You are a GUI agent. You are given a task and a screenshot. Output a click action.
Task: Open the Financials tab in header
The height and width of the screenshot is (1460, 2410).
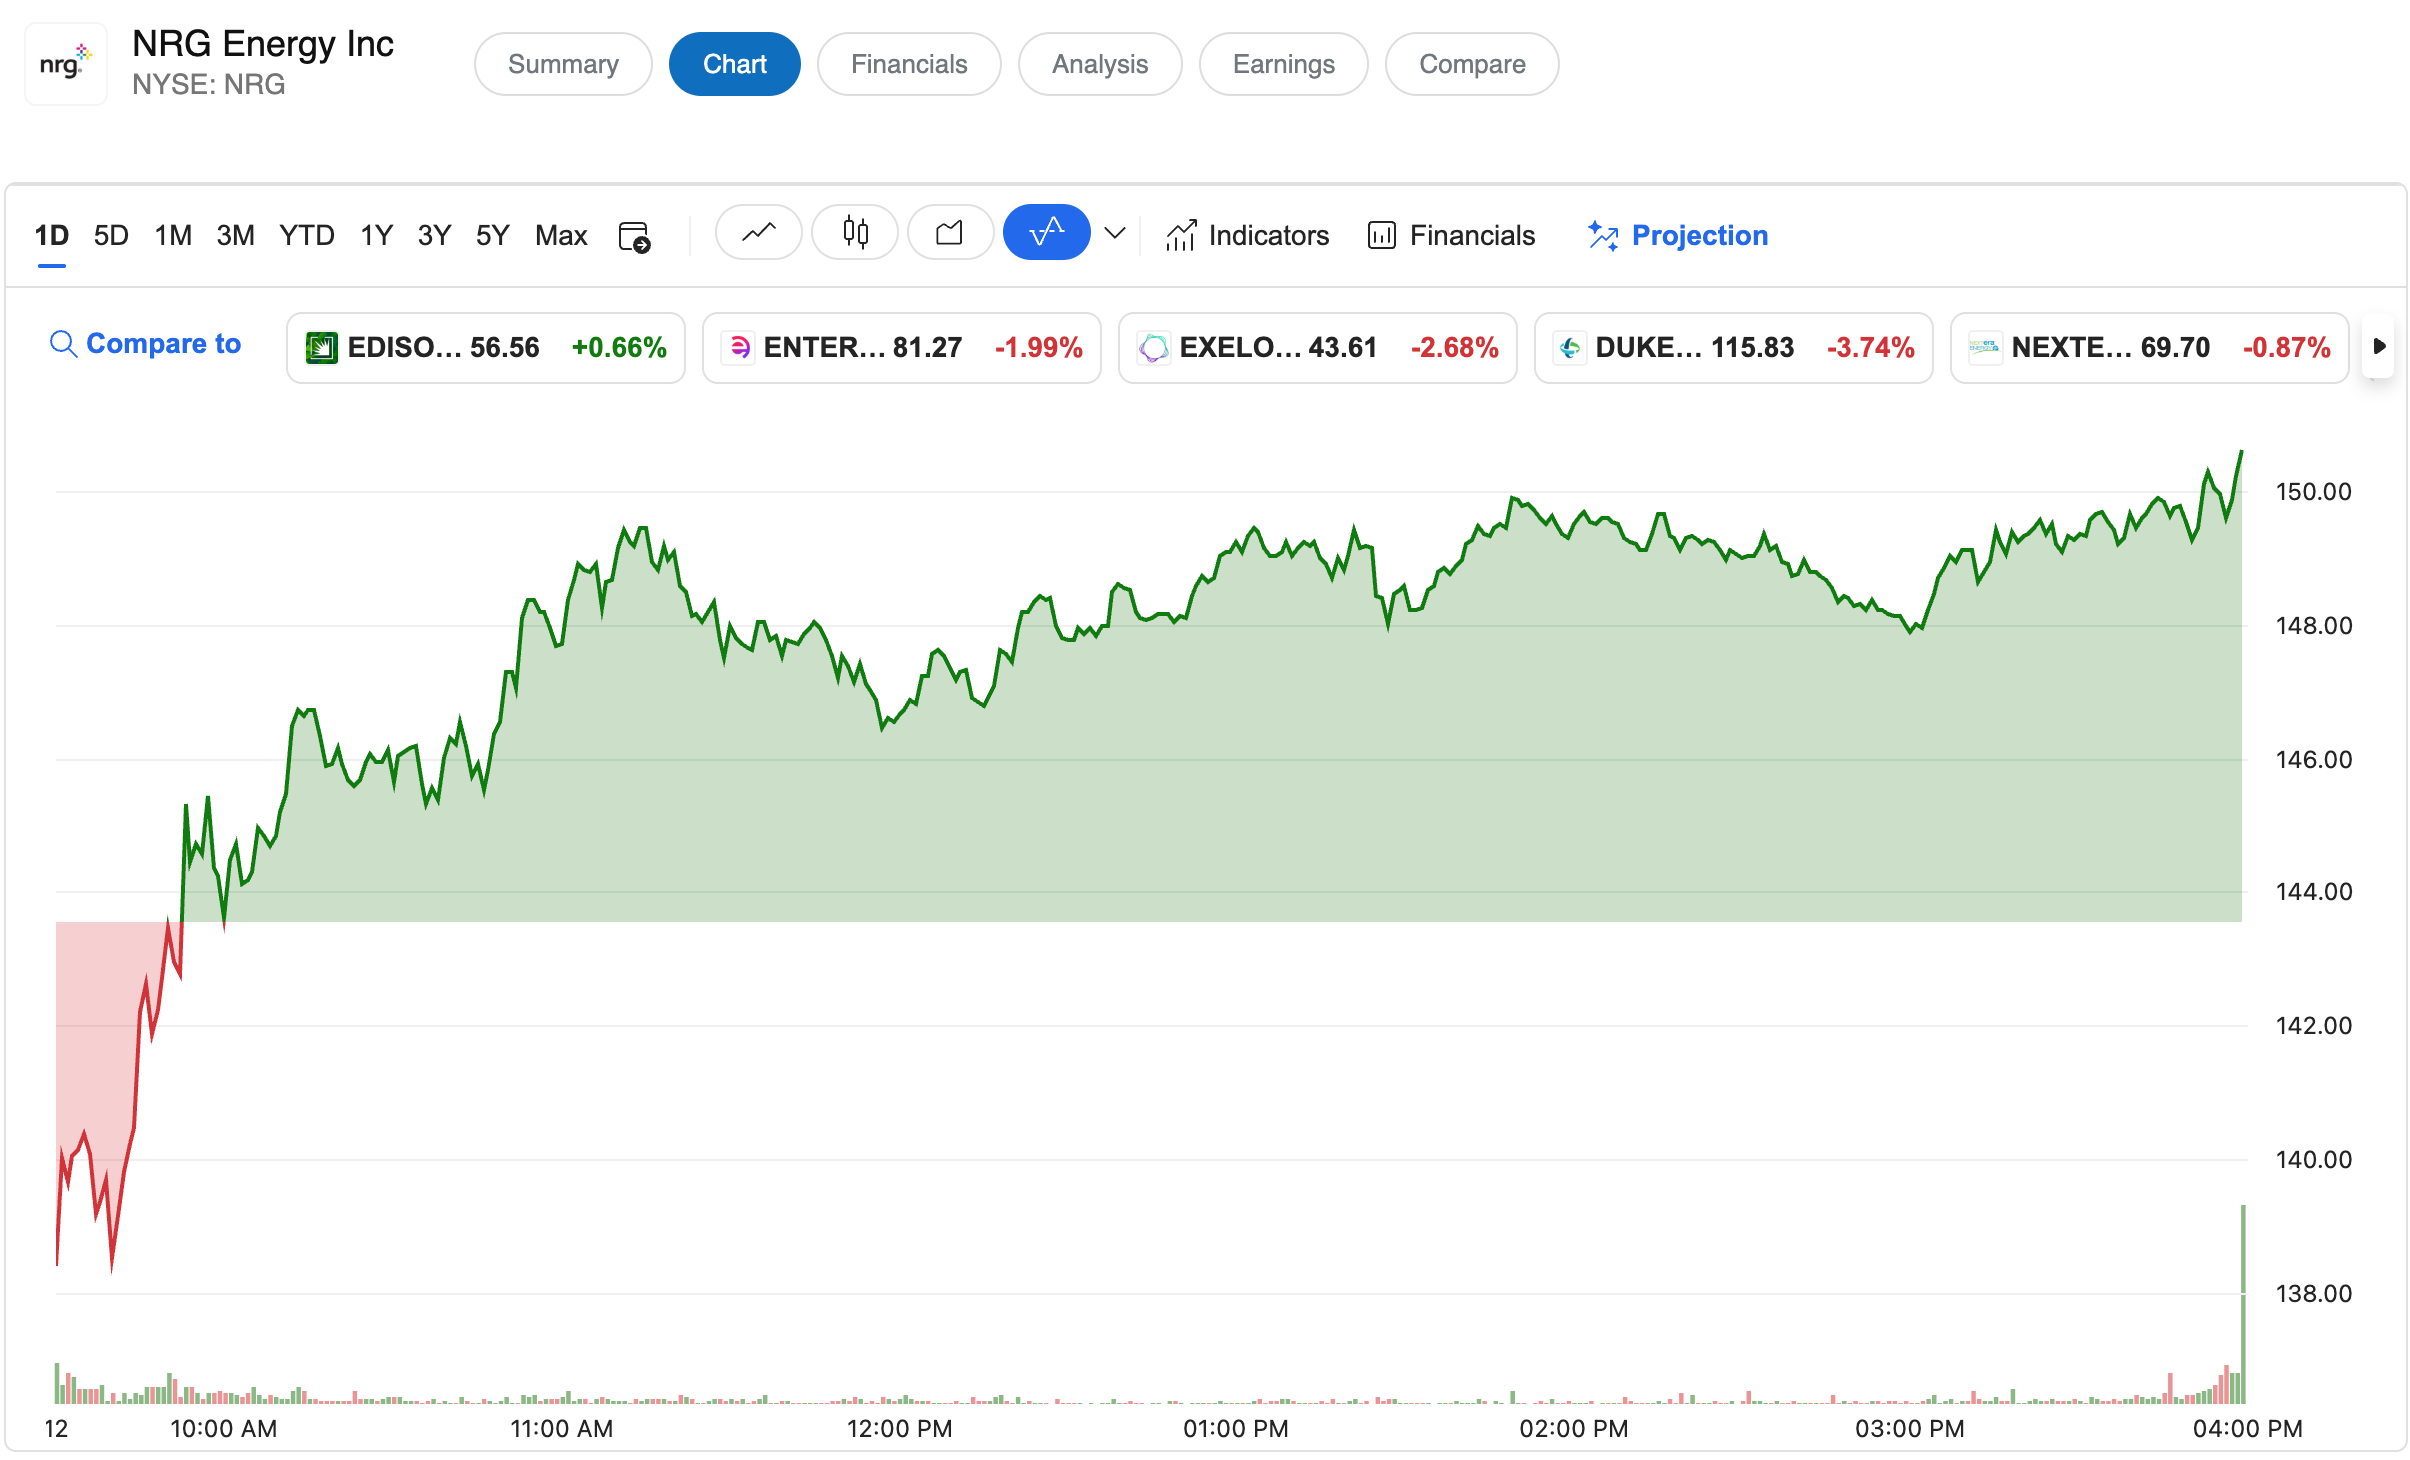point(909,64)
